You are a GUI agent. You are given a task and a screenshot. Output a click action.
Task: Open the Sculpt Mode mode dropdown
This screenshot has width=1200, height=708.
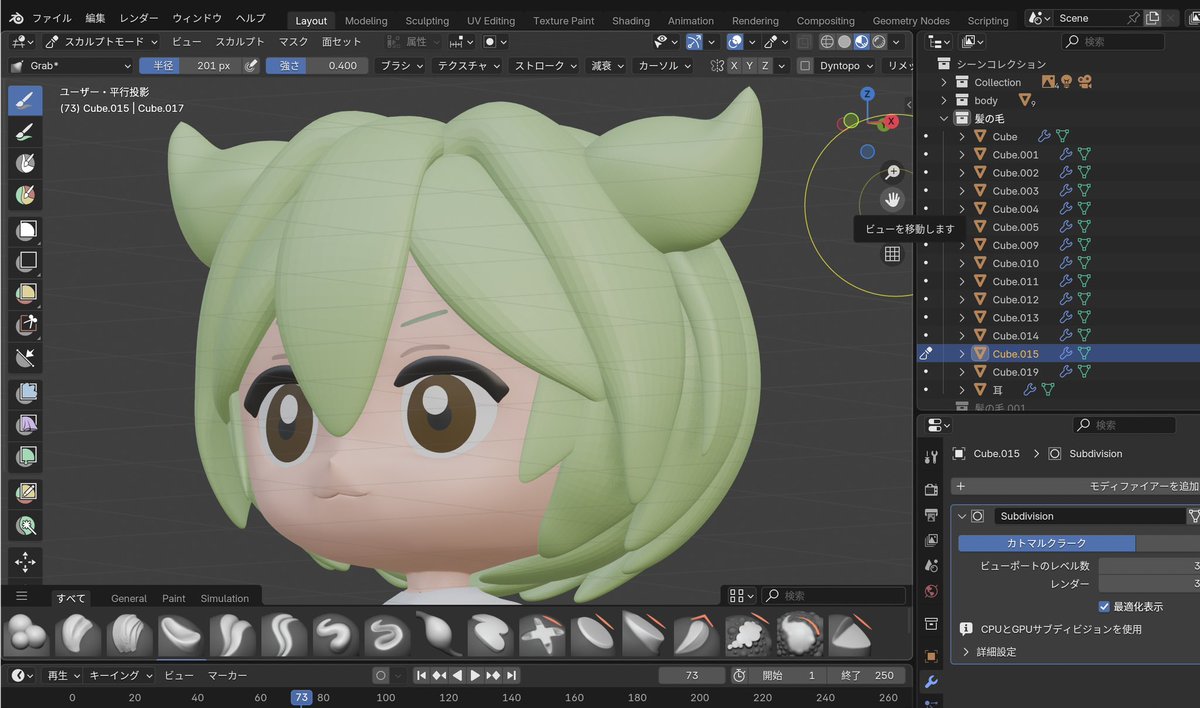point(101,42)
